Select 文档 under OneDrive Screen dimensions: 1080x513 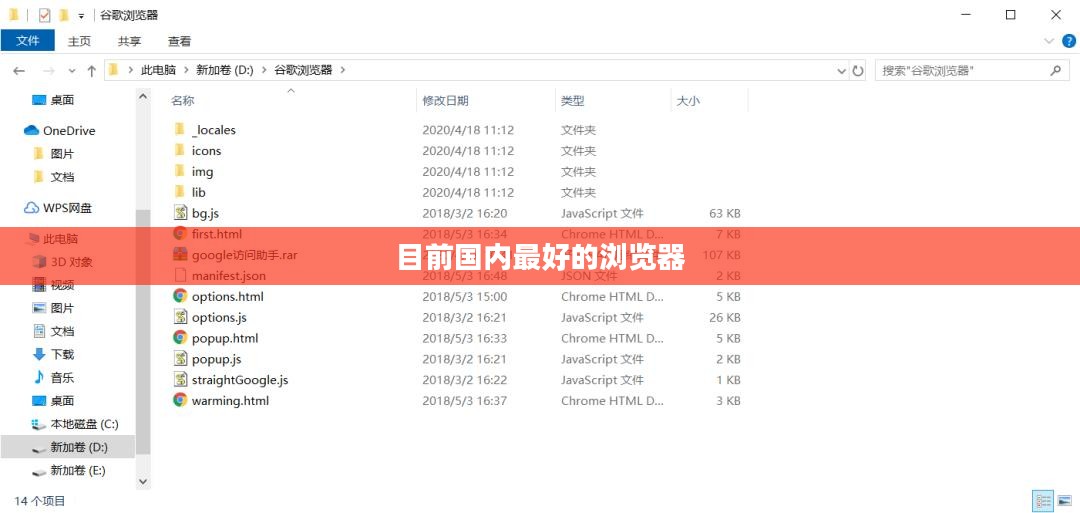(62, 177)
